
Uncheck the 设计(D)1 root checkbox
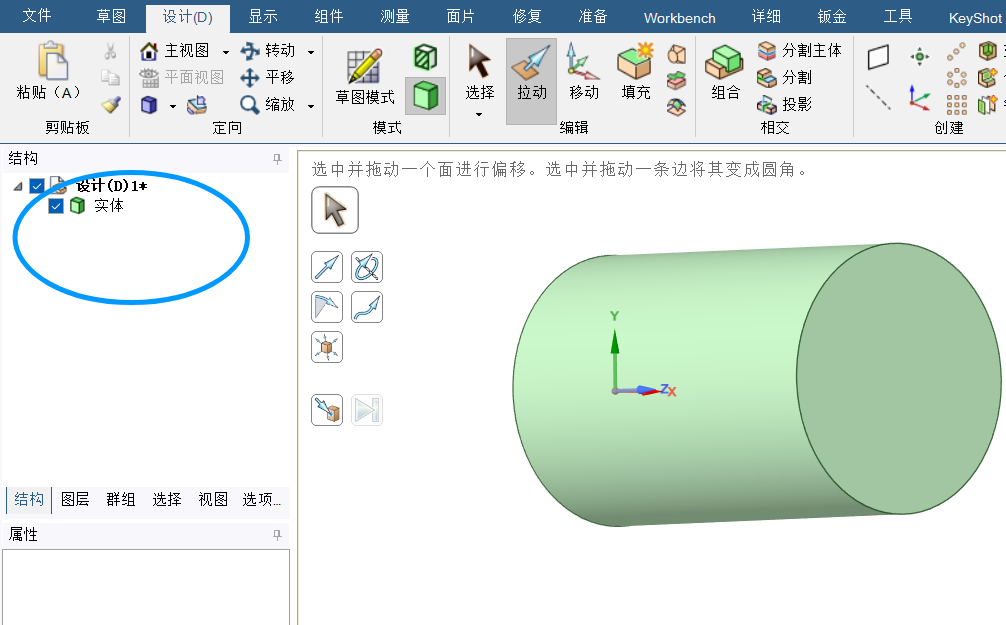pyautogui.click(x=37, y=186)
